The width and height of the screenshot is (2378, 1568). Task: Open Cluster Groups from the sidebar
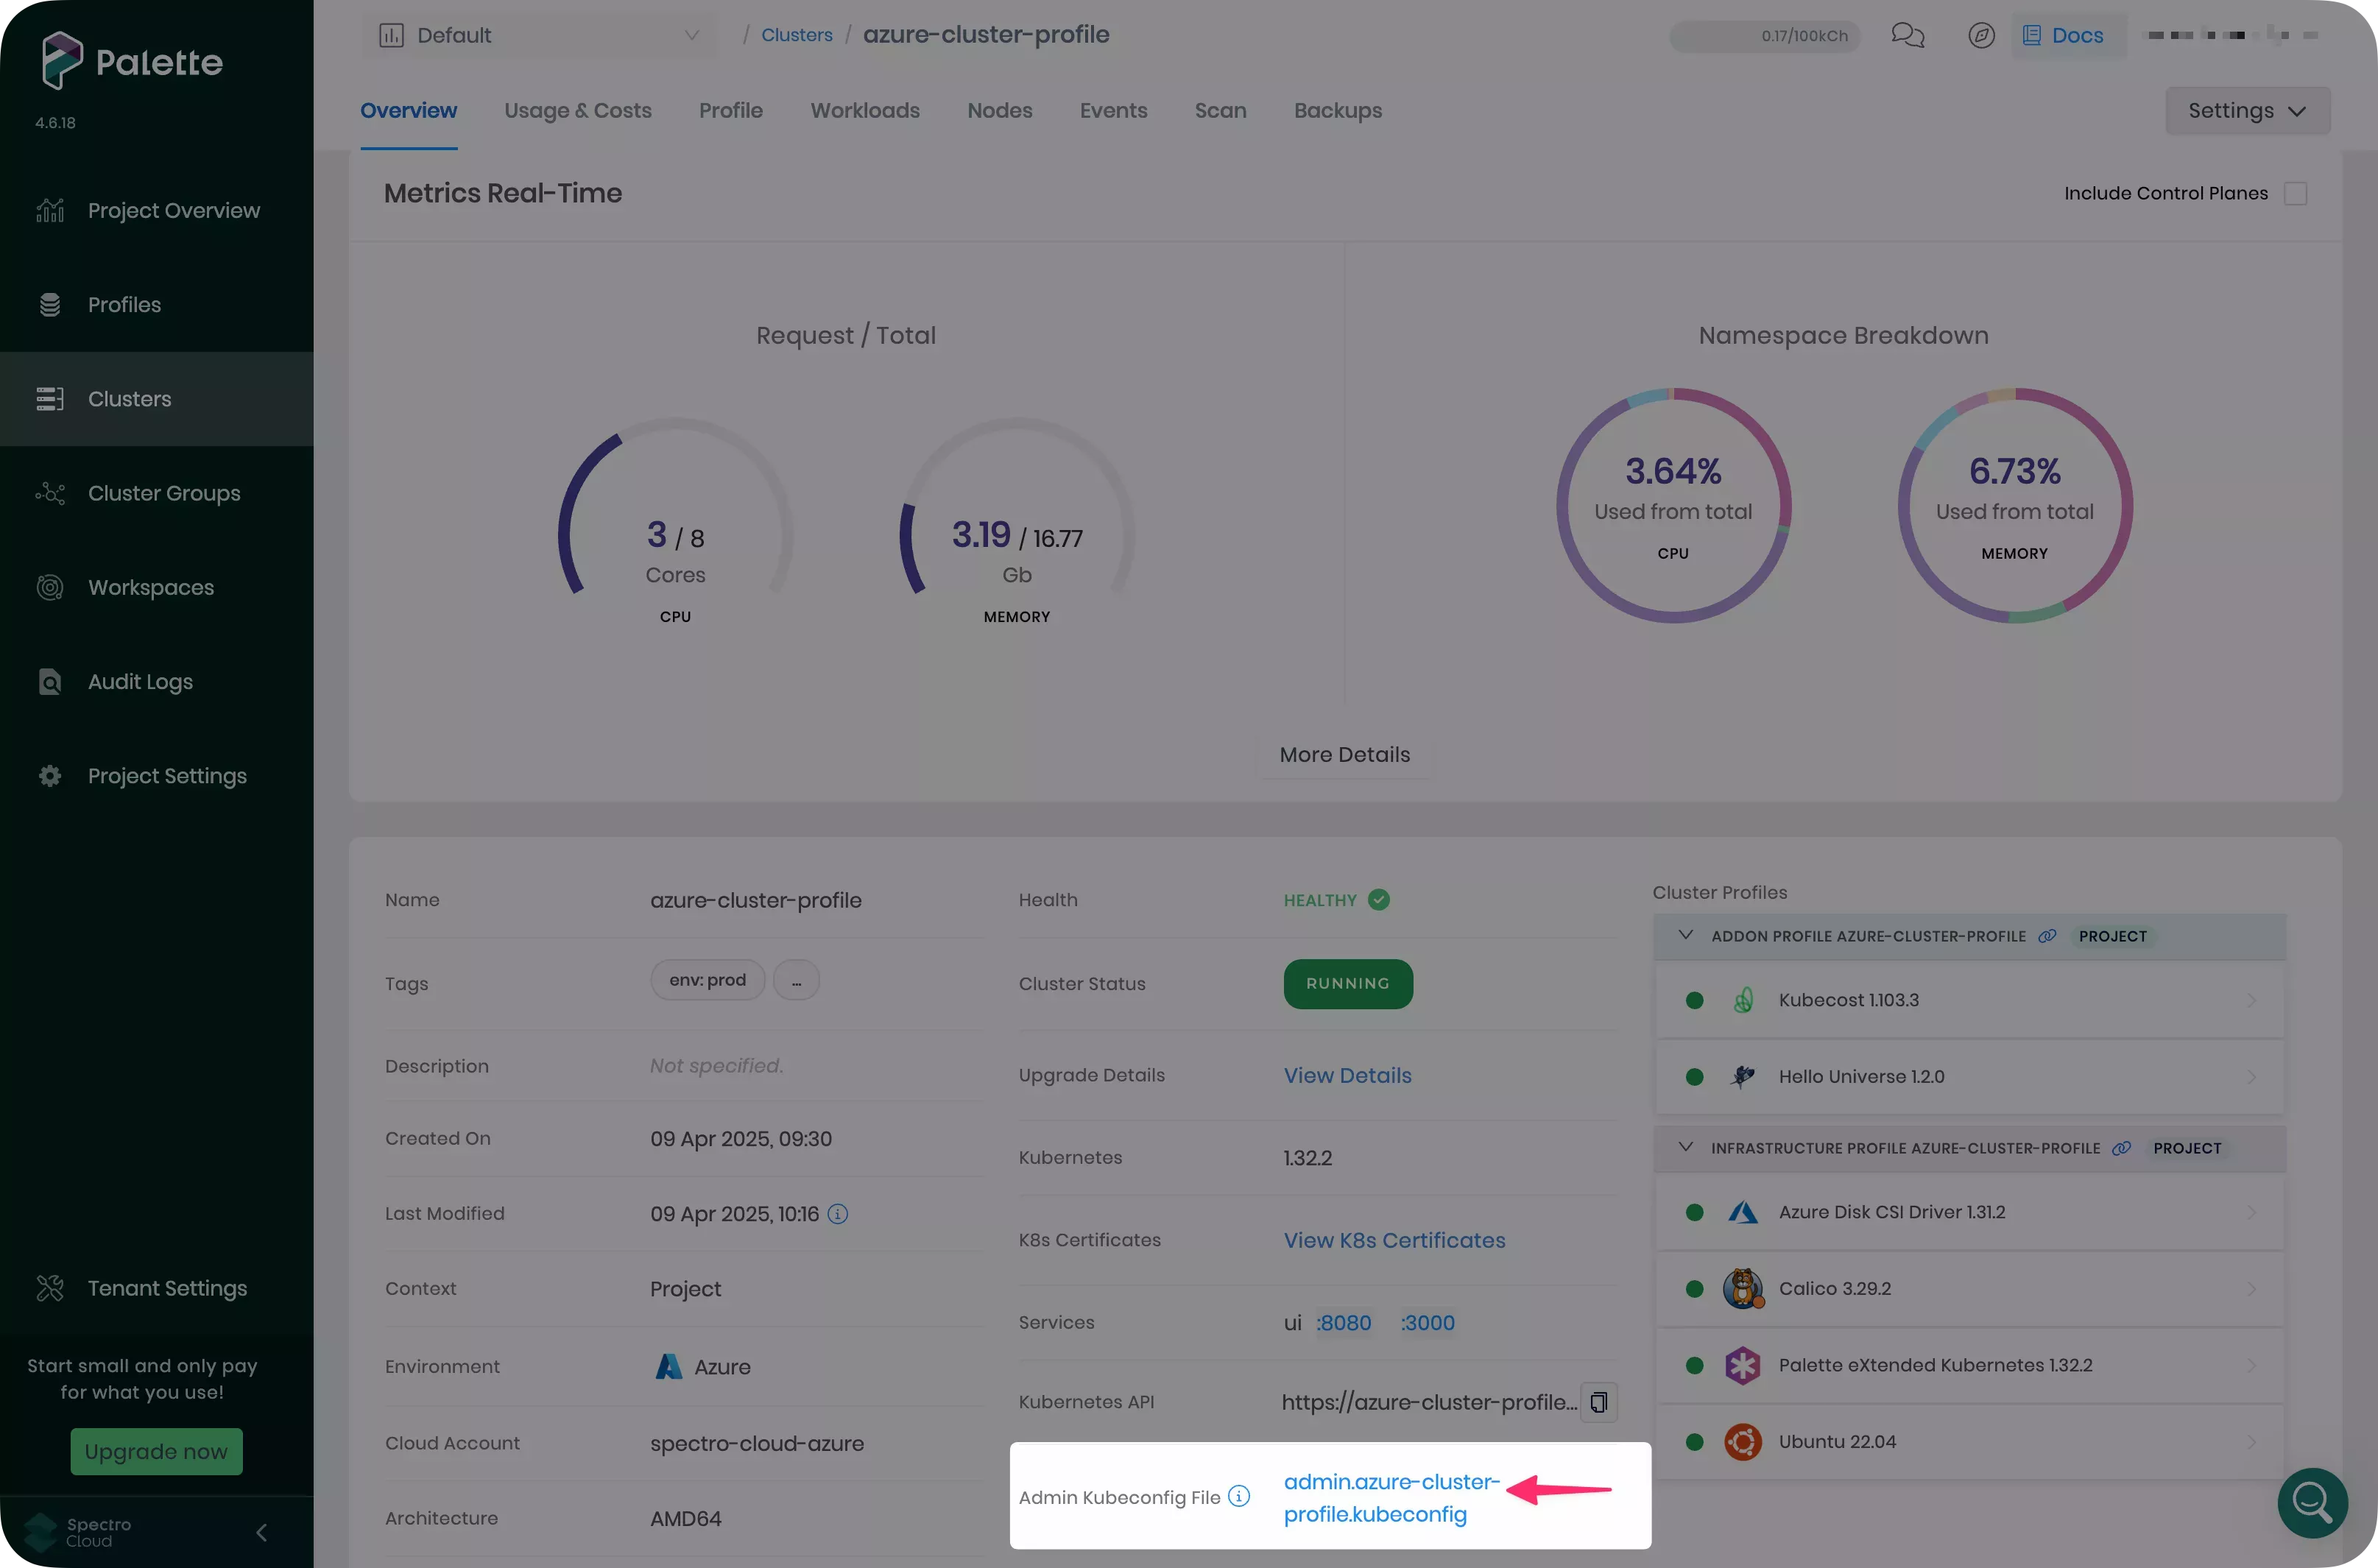coord(164,492)
